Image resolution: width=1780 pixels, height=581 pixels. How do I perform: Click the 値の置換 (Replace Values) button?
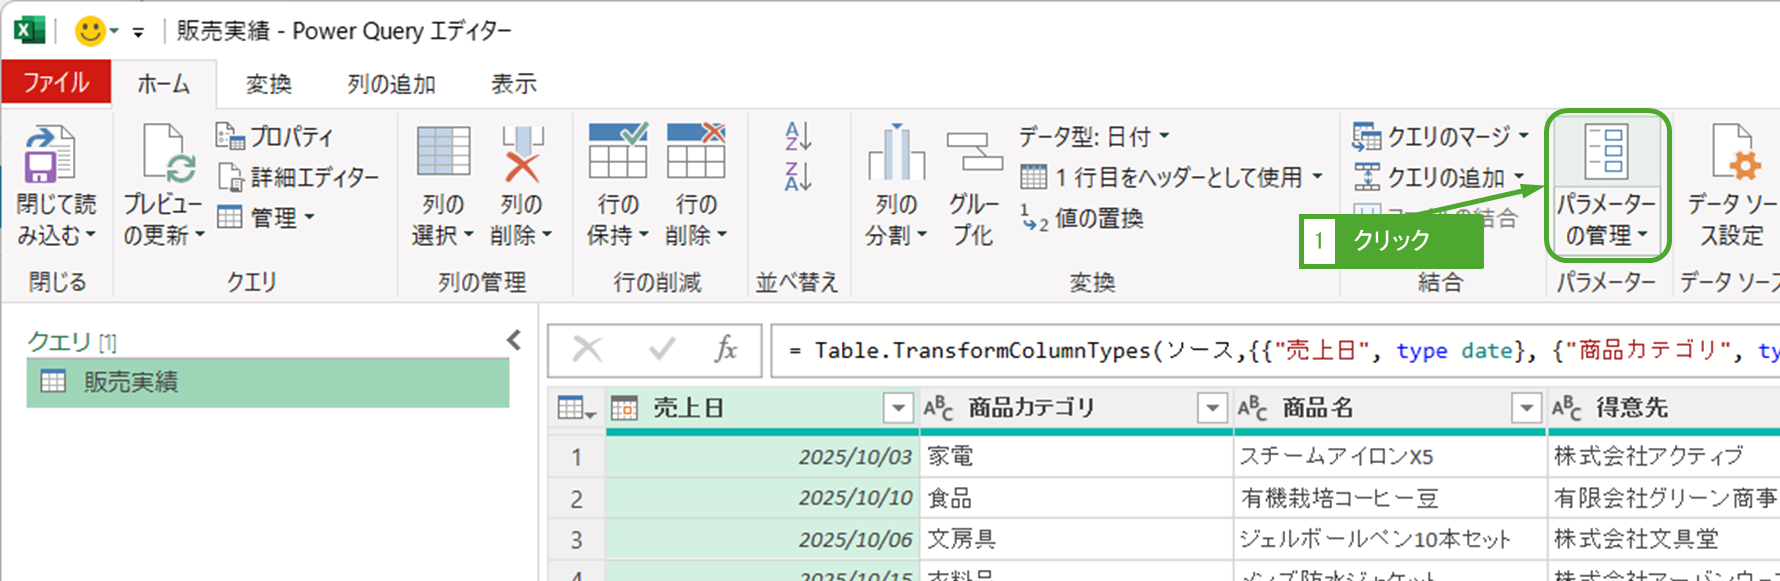[x=1083, y=218]
